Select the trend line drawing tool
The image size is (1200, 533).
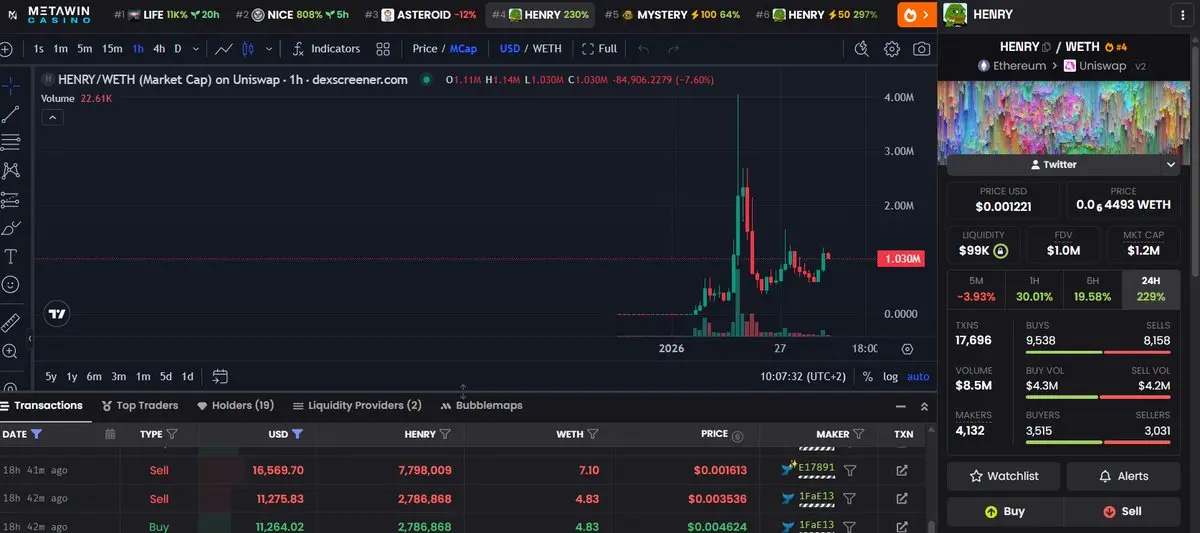click(10, 114)
